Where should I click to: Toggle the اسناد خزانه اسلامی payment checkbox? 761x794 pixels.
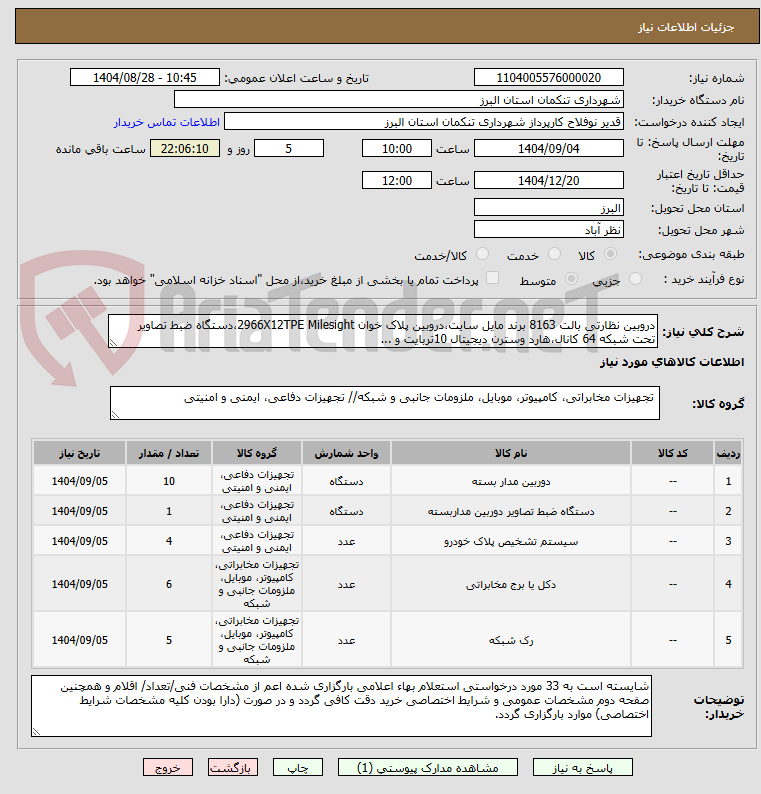click(x=492, y=278)
